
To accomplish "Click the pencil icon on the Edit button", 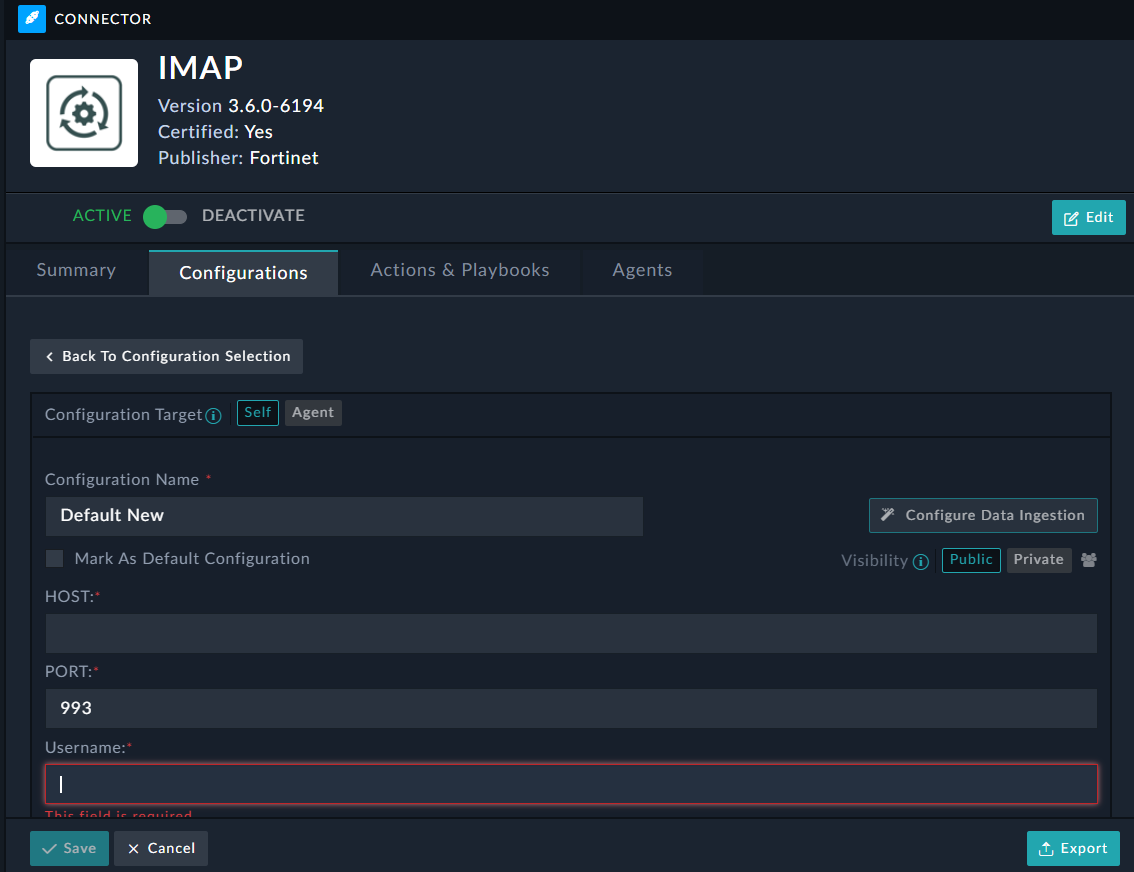I will pyautogui.click(x=1071, y=217).
